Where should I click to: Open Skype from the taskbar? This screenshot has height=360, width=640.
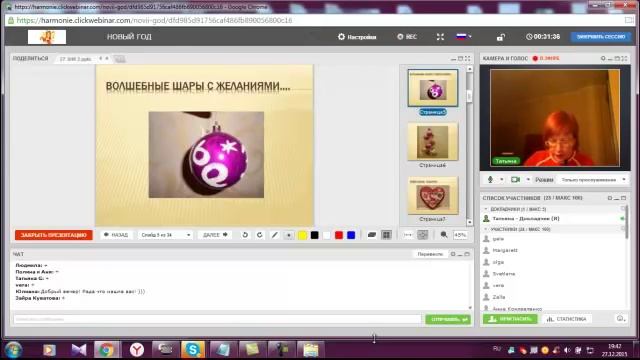click(193, 350)
